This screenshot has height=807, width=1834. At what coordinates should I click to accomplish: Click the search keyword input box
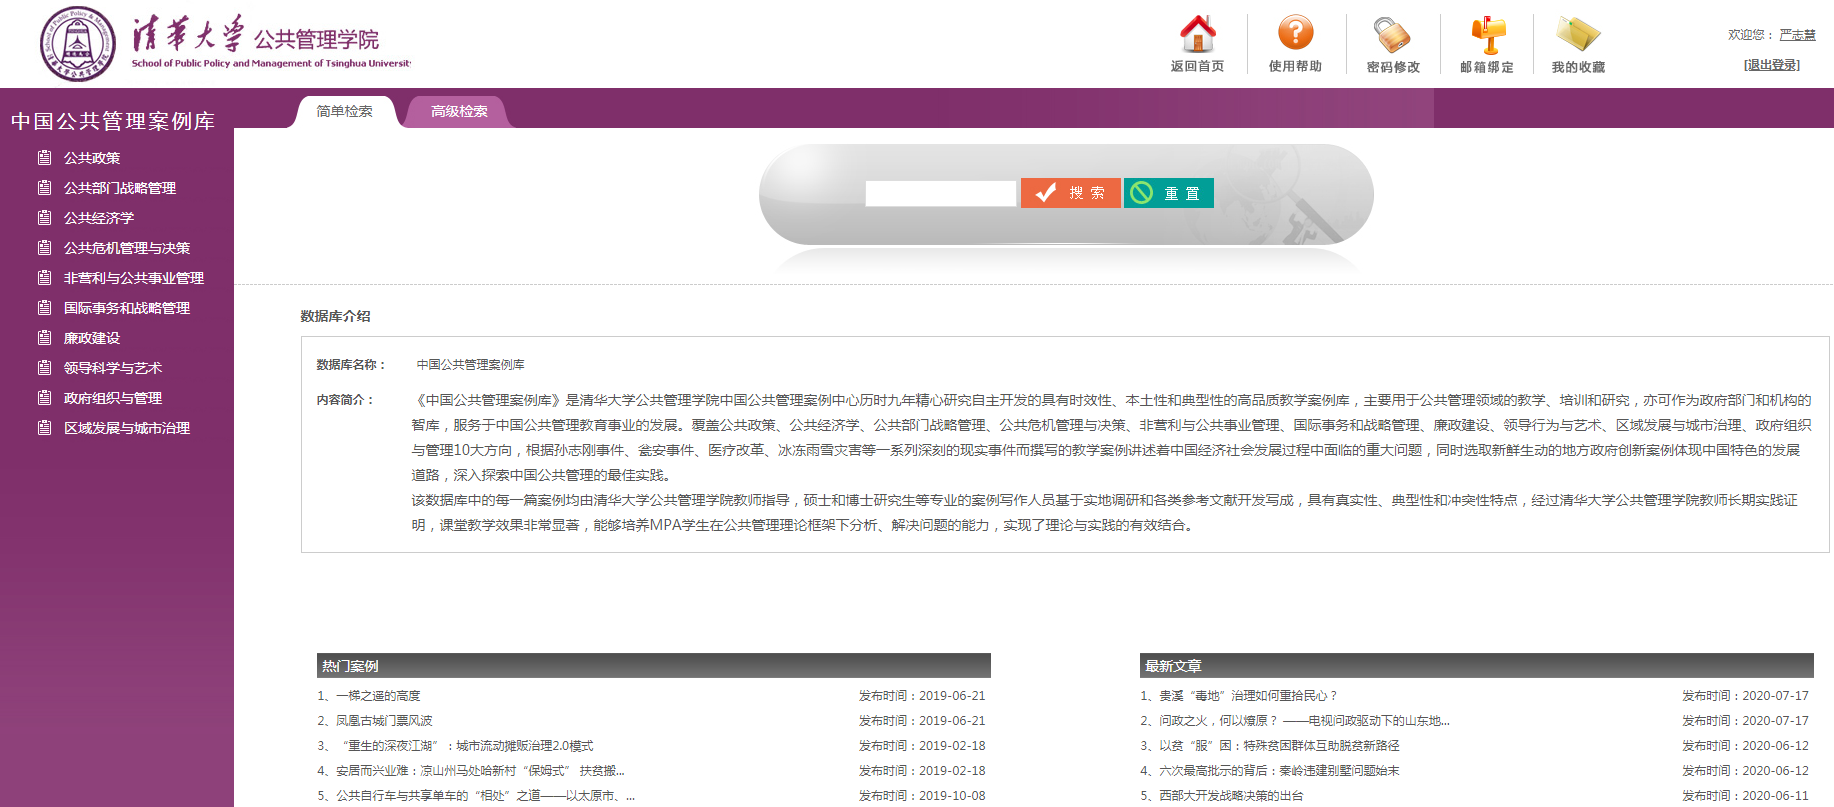(x=940, y=193)
